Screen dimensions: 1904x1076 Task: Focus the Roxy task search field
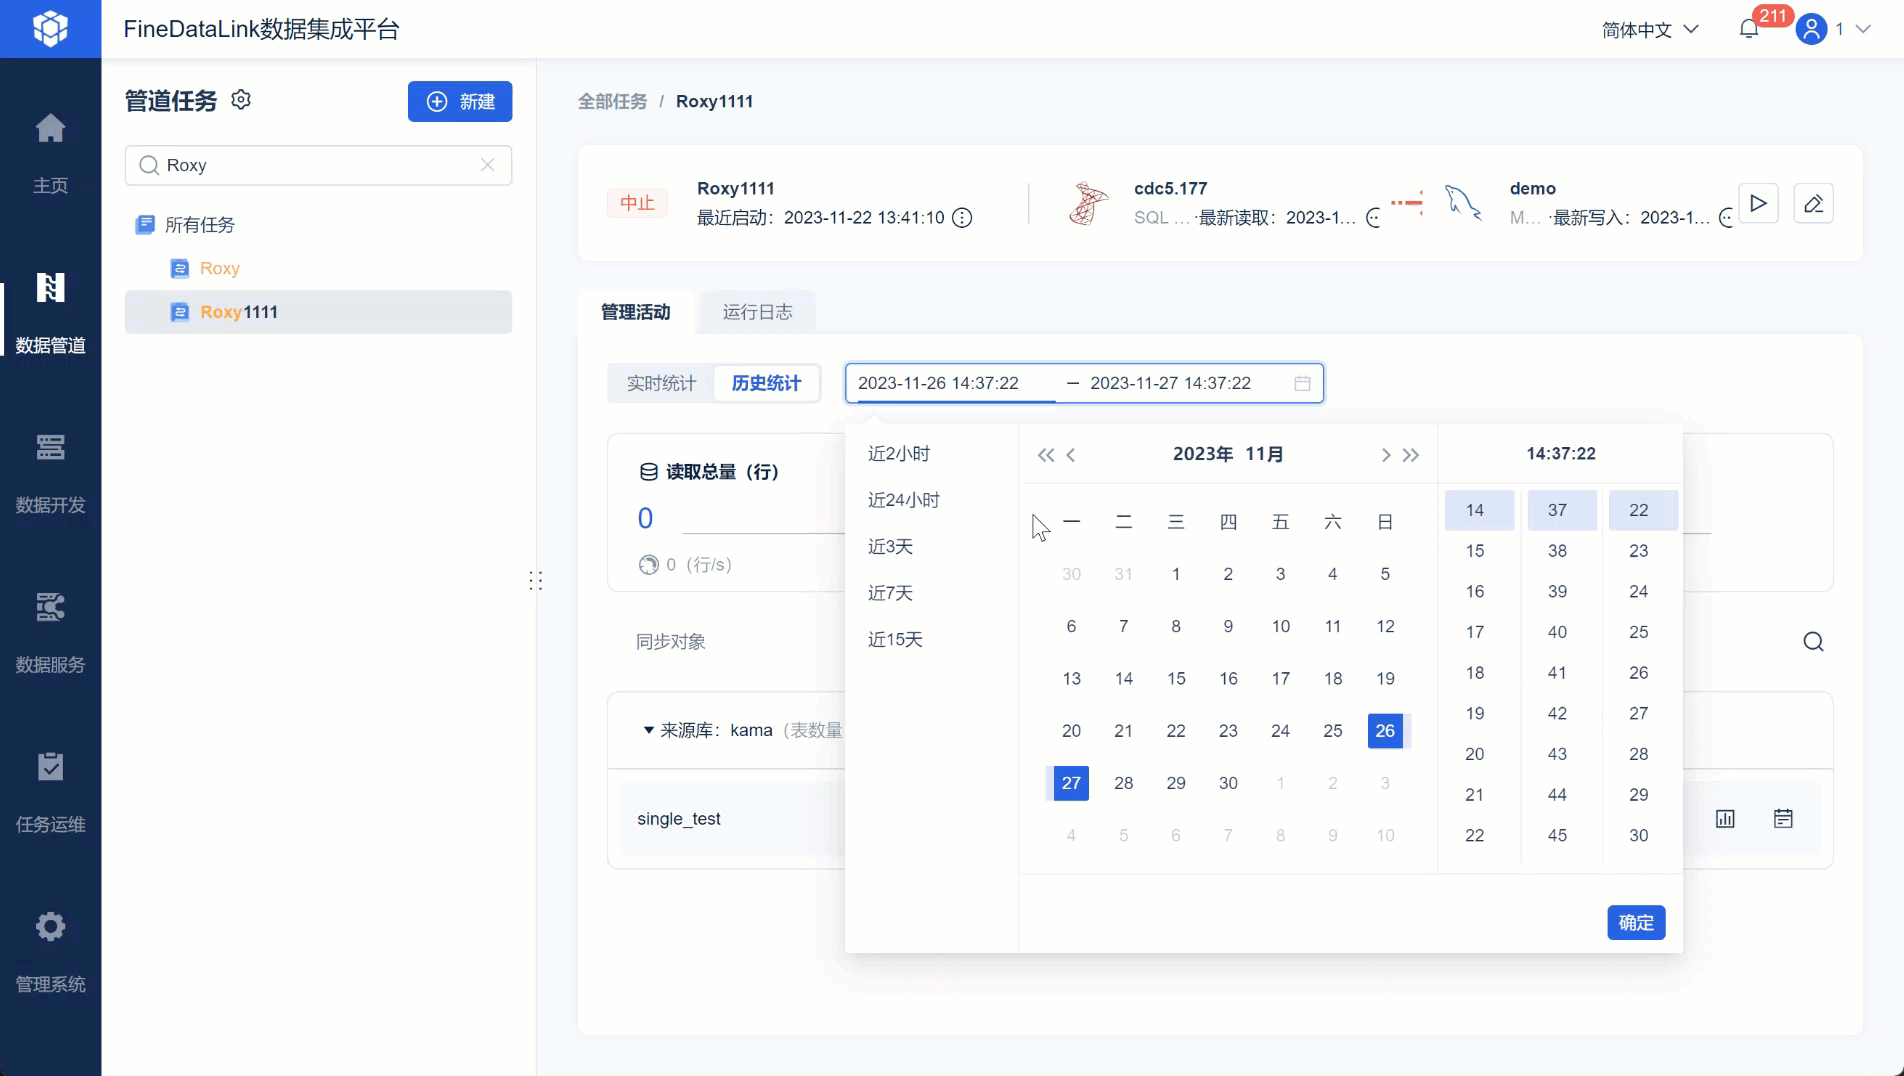tap(318, 165)
